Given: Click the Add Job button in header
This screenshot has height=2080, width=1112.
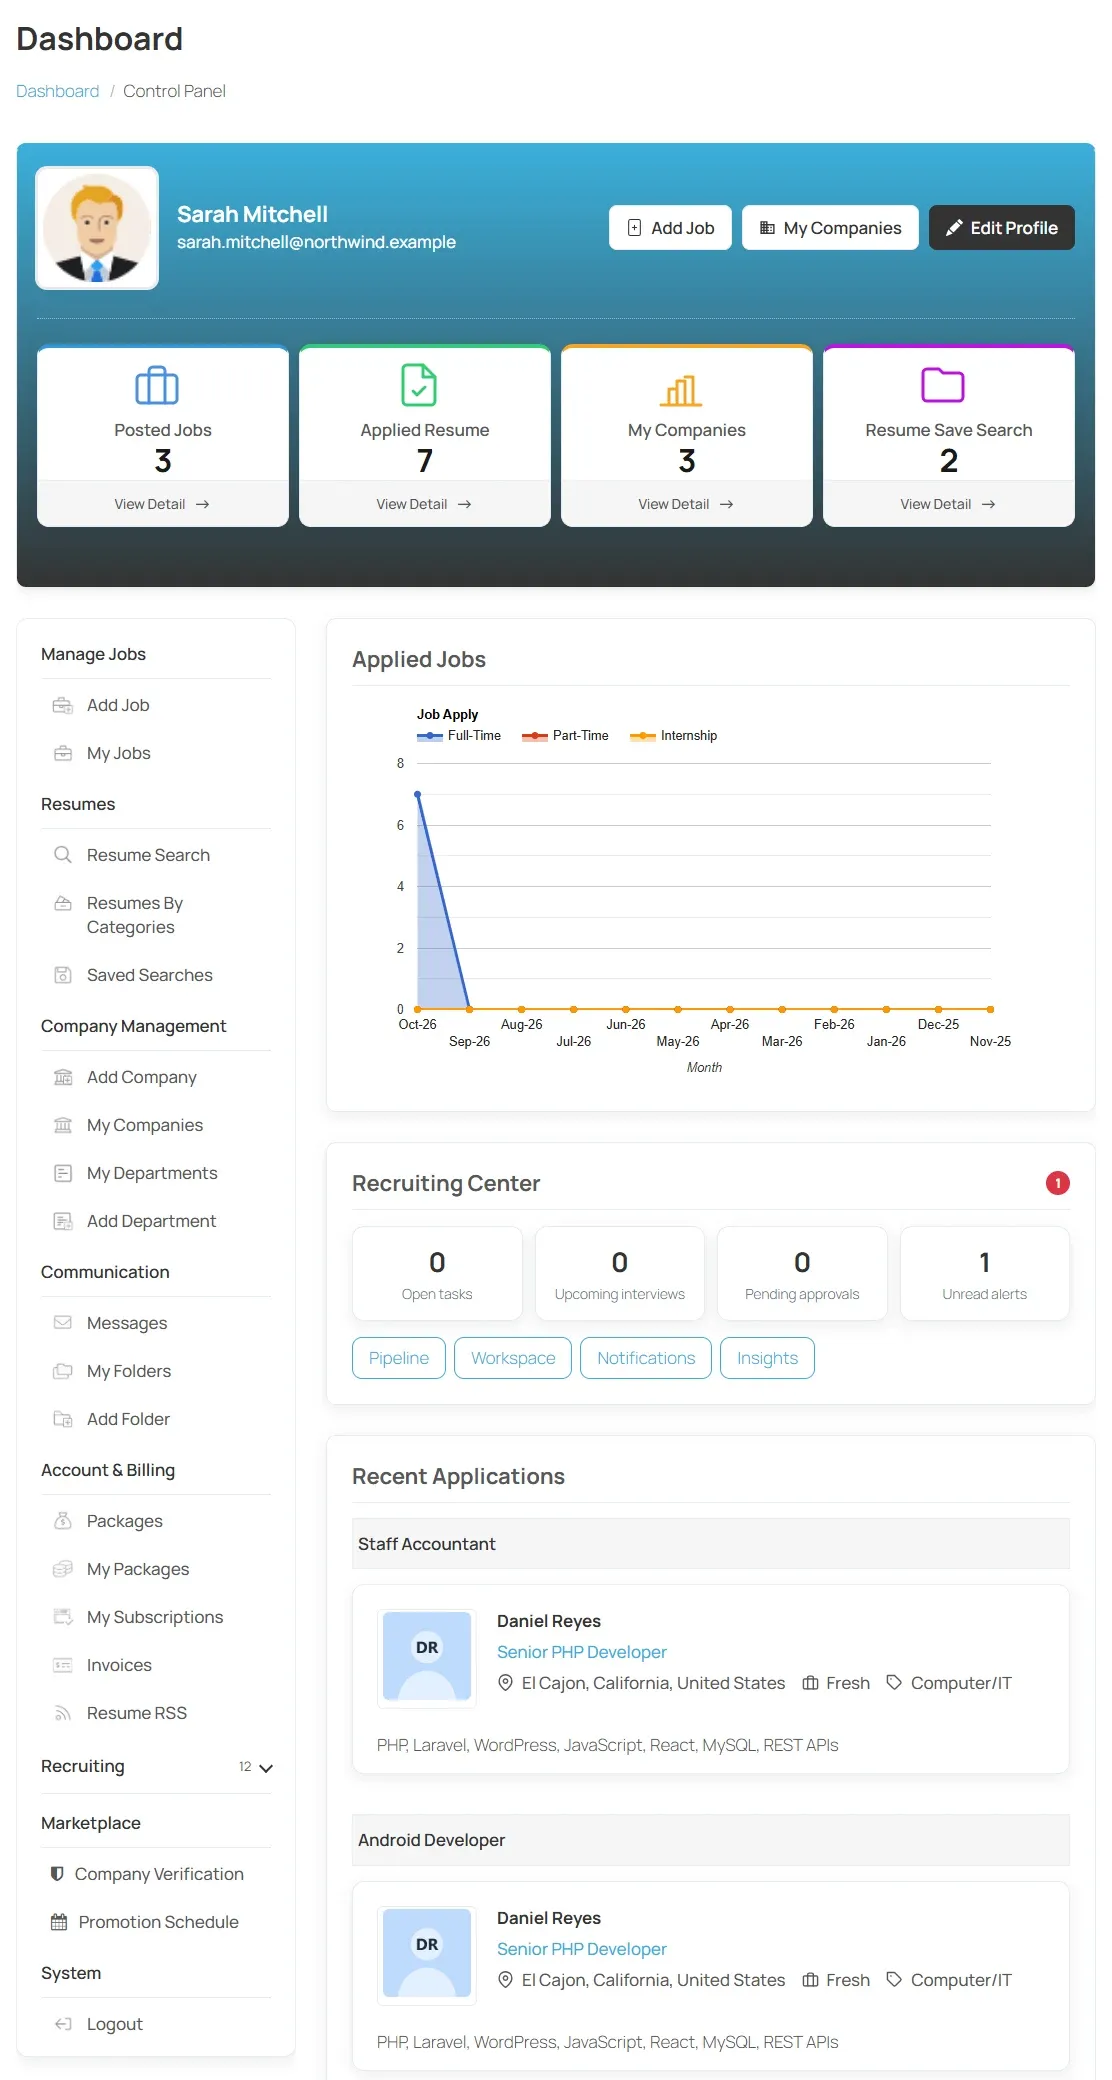Looking at the screenshot, I should [670, 228].
